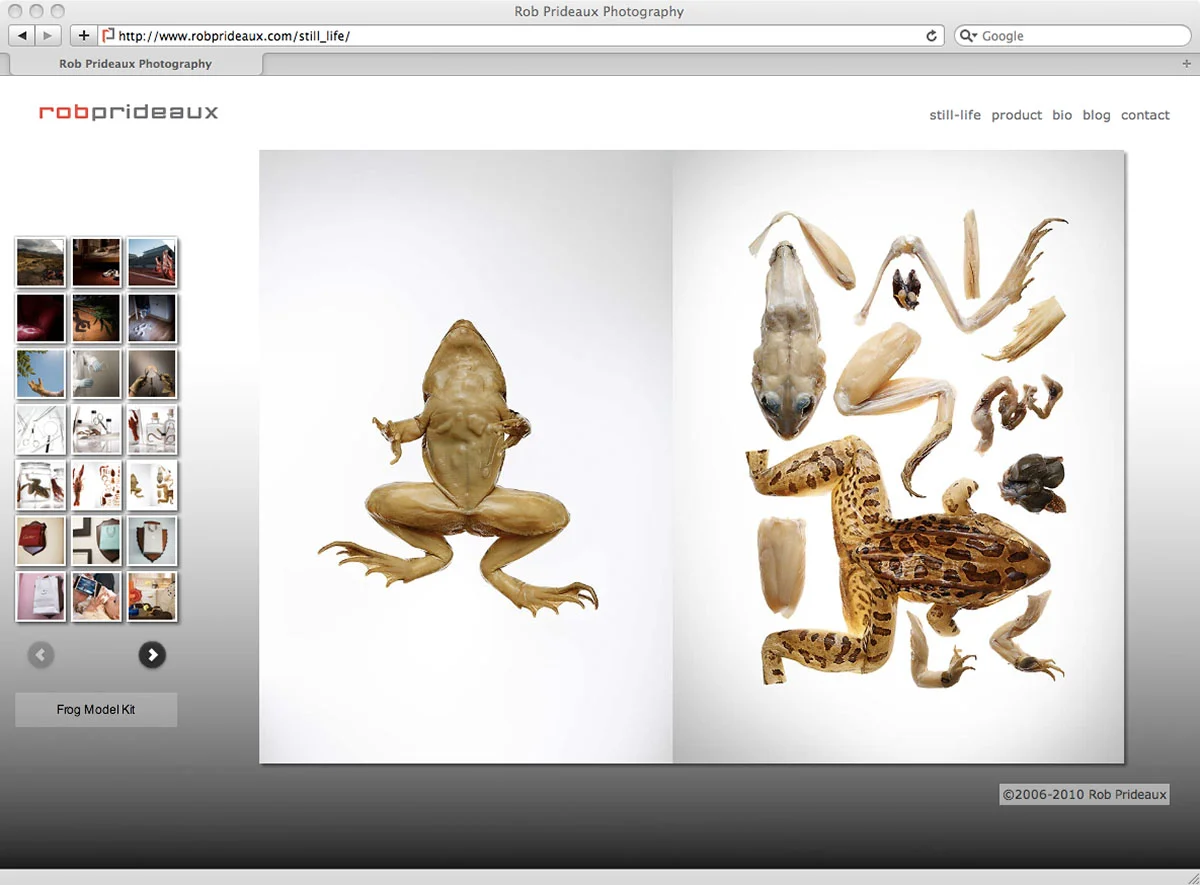Show previous thumbnails with the grey arrow
This screenshot has height=885, width=1200.
pos(41,655)
